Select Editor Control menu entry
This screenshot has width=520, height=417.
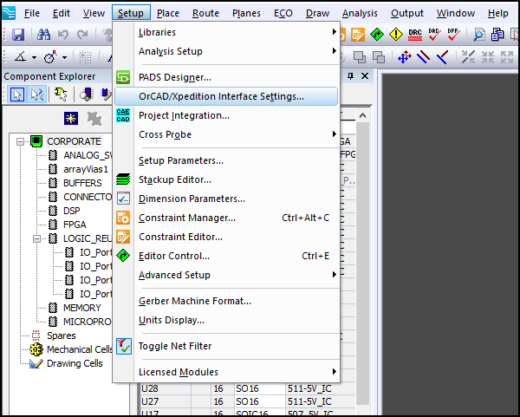(x=226, y=256)
